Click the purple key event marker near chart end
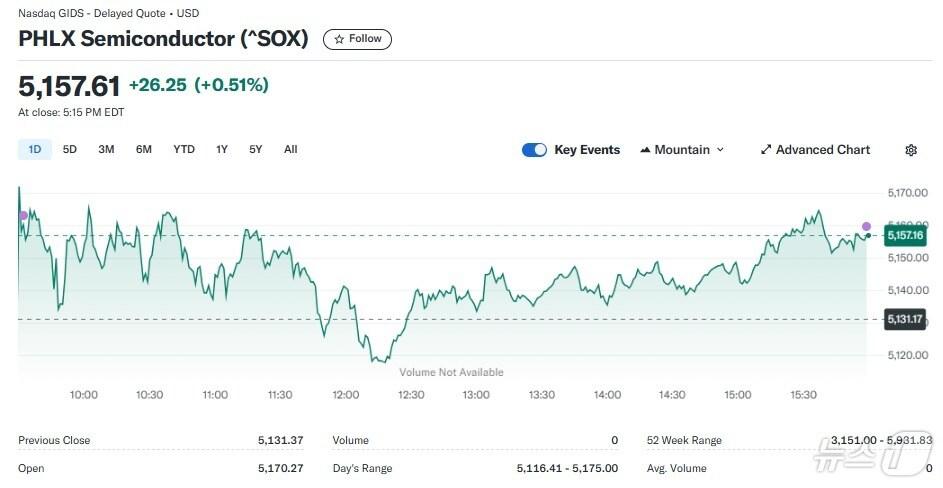 coord(866,226)
